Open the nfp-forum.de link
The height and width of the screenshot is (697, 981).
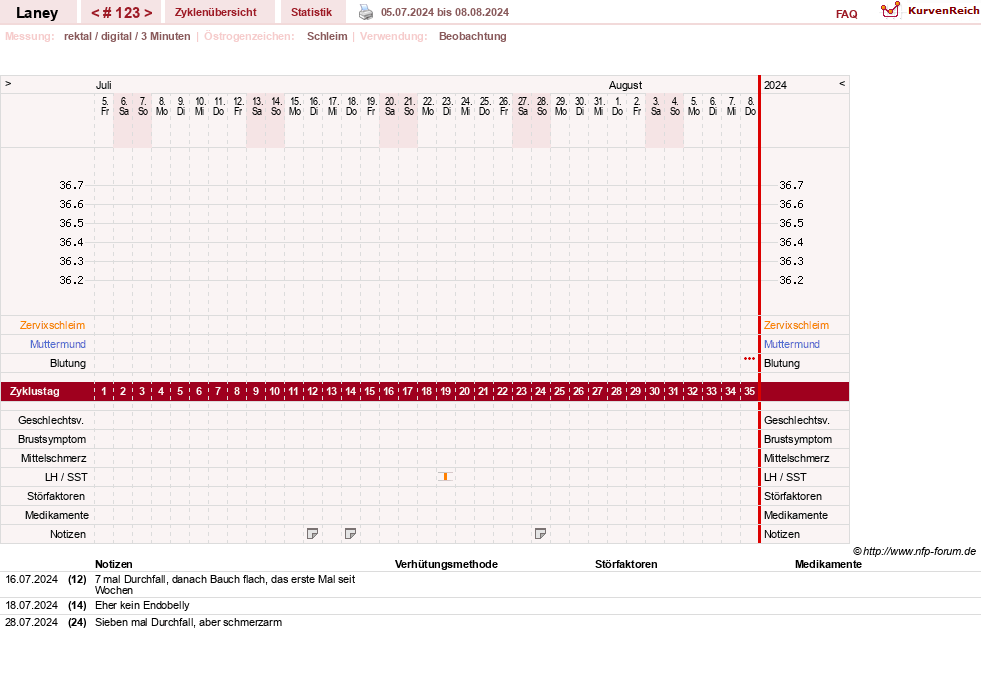point(914,551)
